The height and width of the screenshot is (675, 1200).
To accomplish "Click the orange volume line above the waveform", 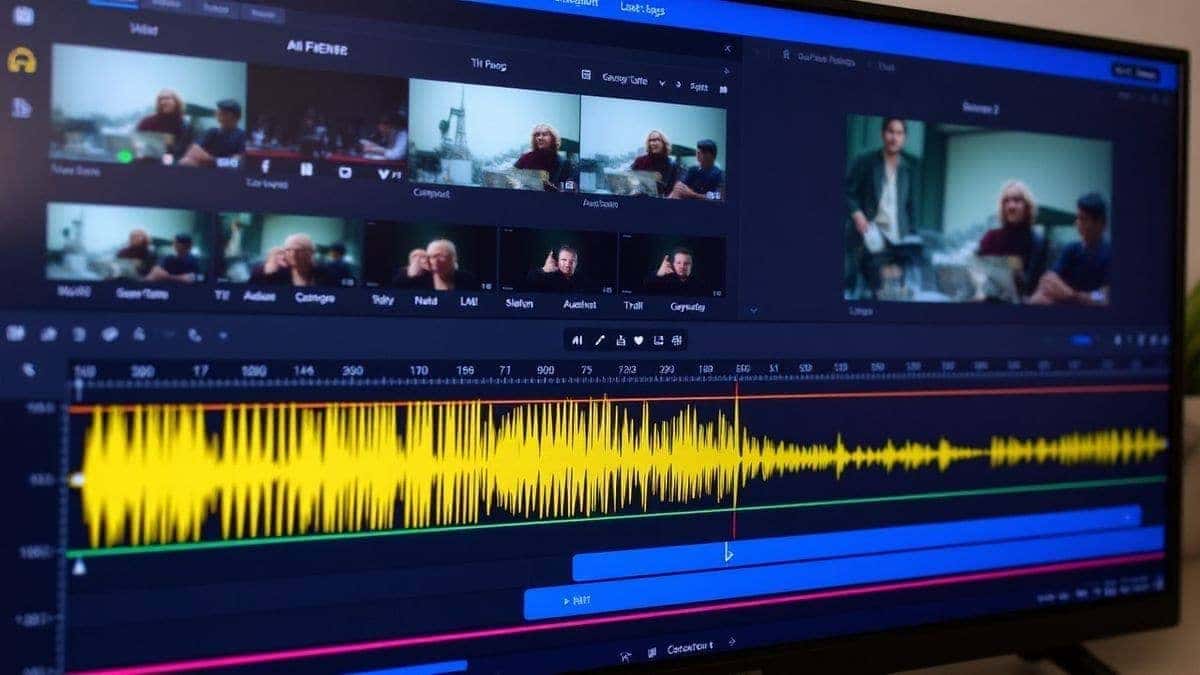I will tap(617, 398).
